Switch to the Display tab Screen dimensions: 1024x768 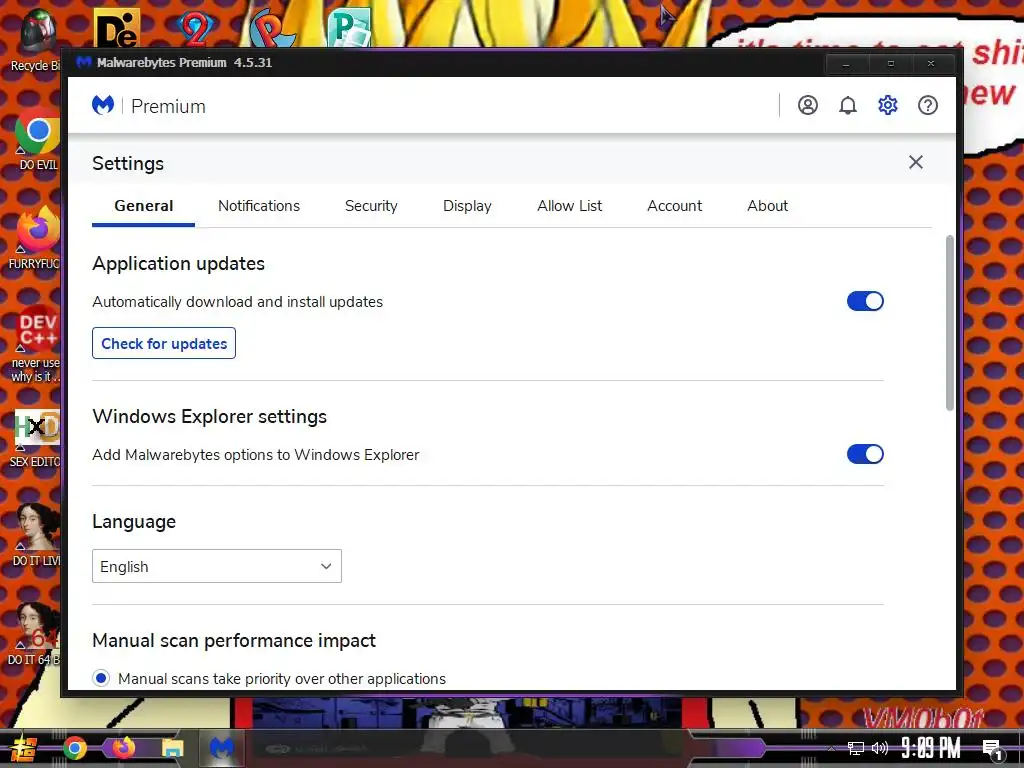pyautogui.click(x=467, y=206)
